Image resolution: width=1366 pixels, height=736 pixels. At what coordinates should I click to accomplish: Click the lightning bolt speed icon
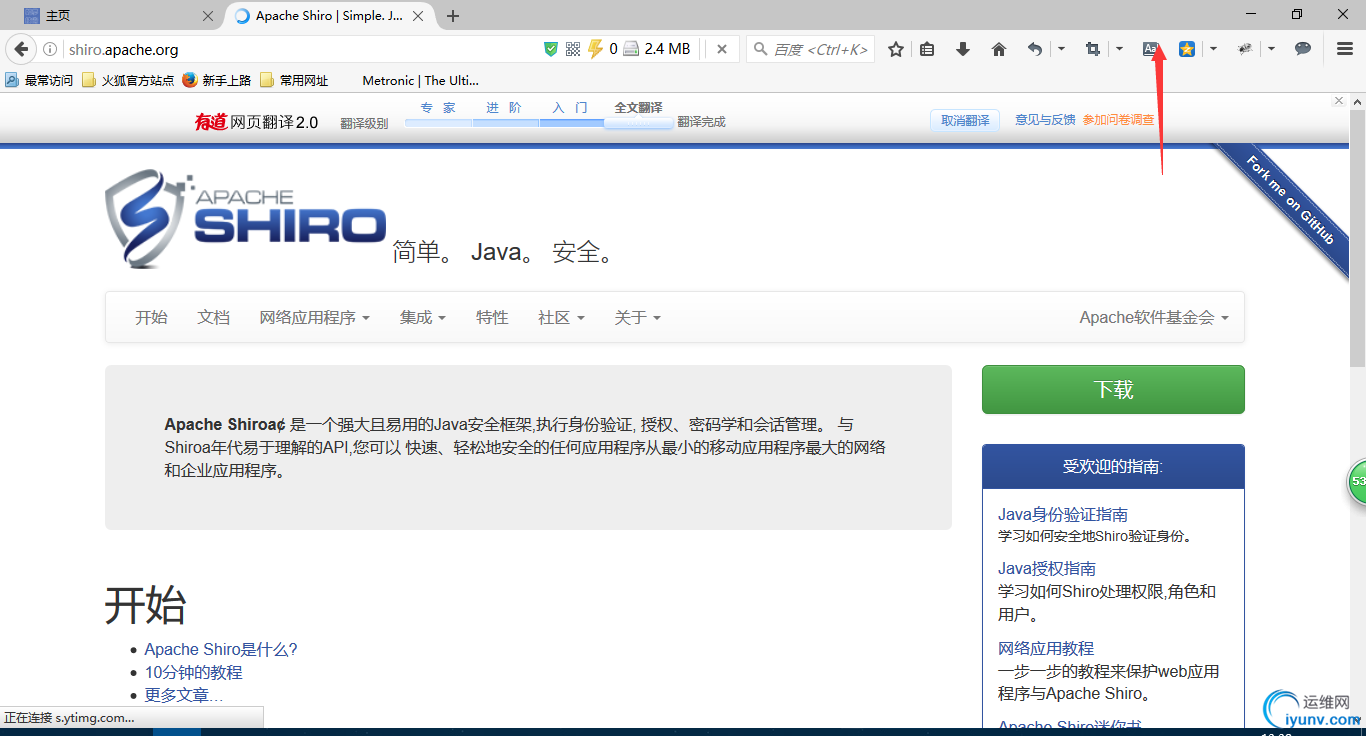[595, 49]
